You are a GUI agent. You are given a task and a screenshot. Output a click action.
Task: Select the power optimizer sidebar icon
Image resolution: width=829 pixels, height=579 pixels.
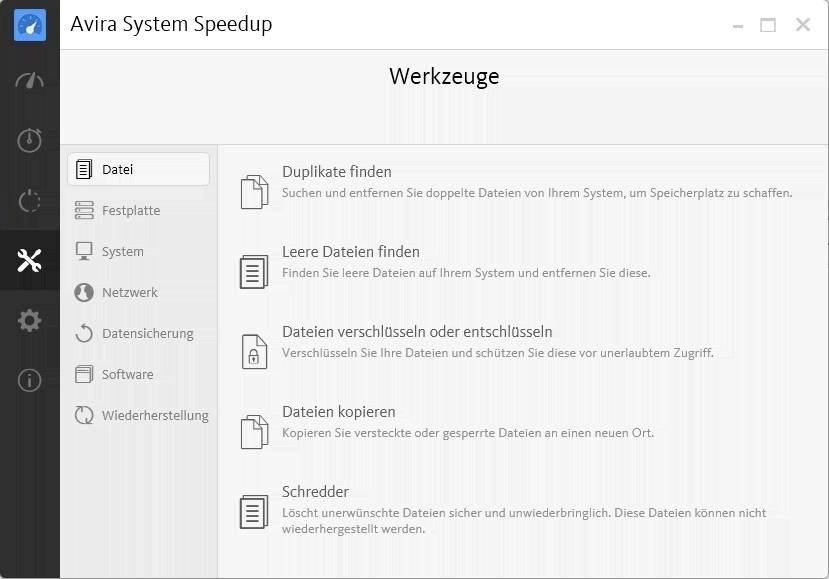pyautogui.click(x=30, y=200)
